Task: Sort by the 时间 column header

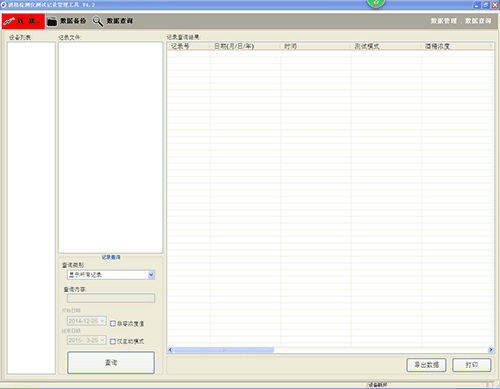Action: [316, 46]
